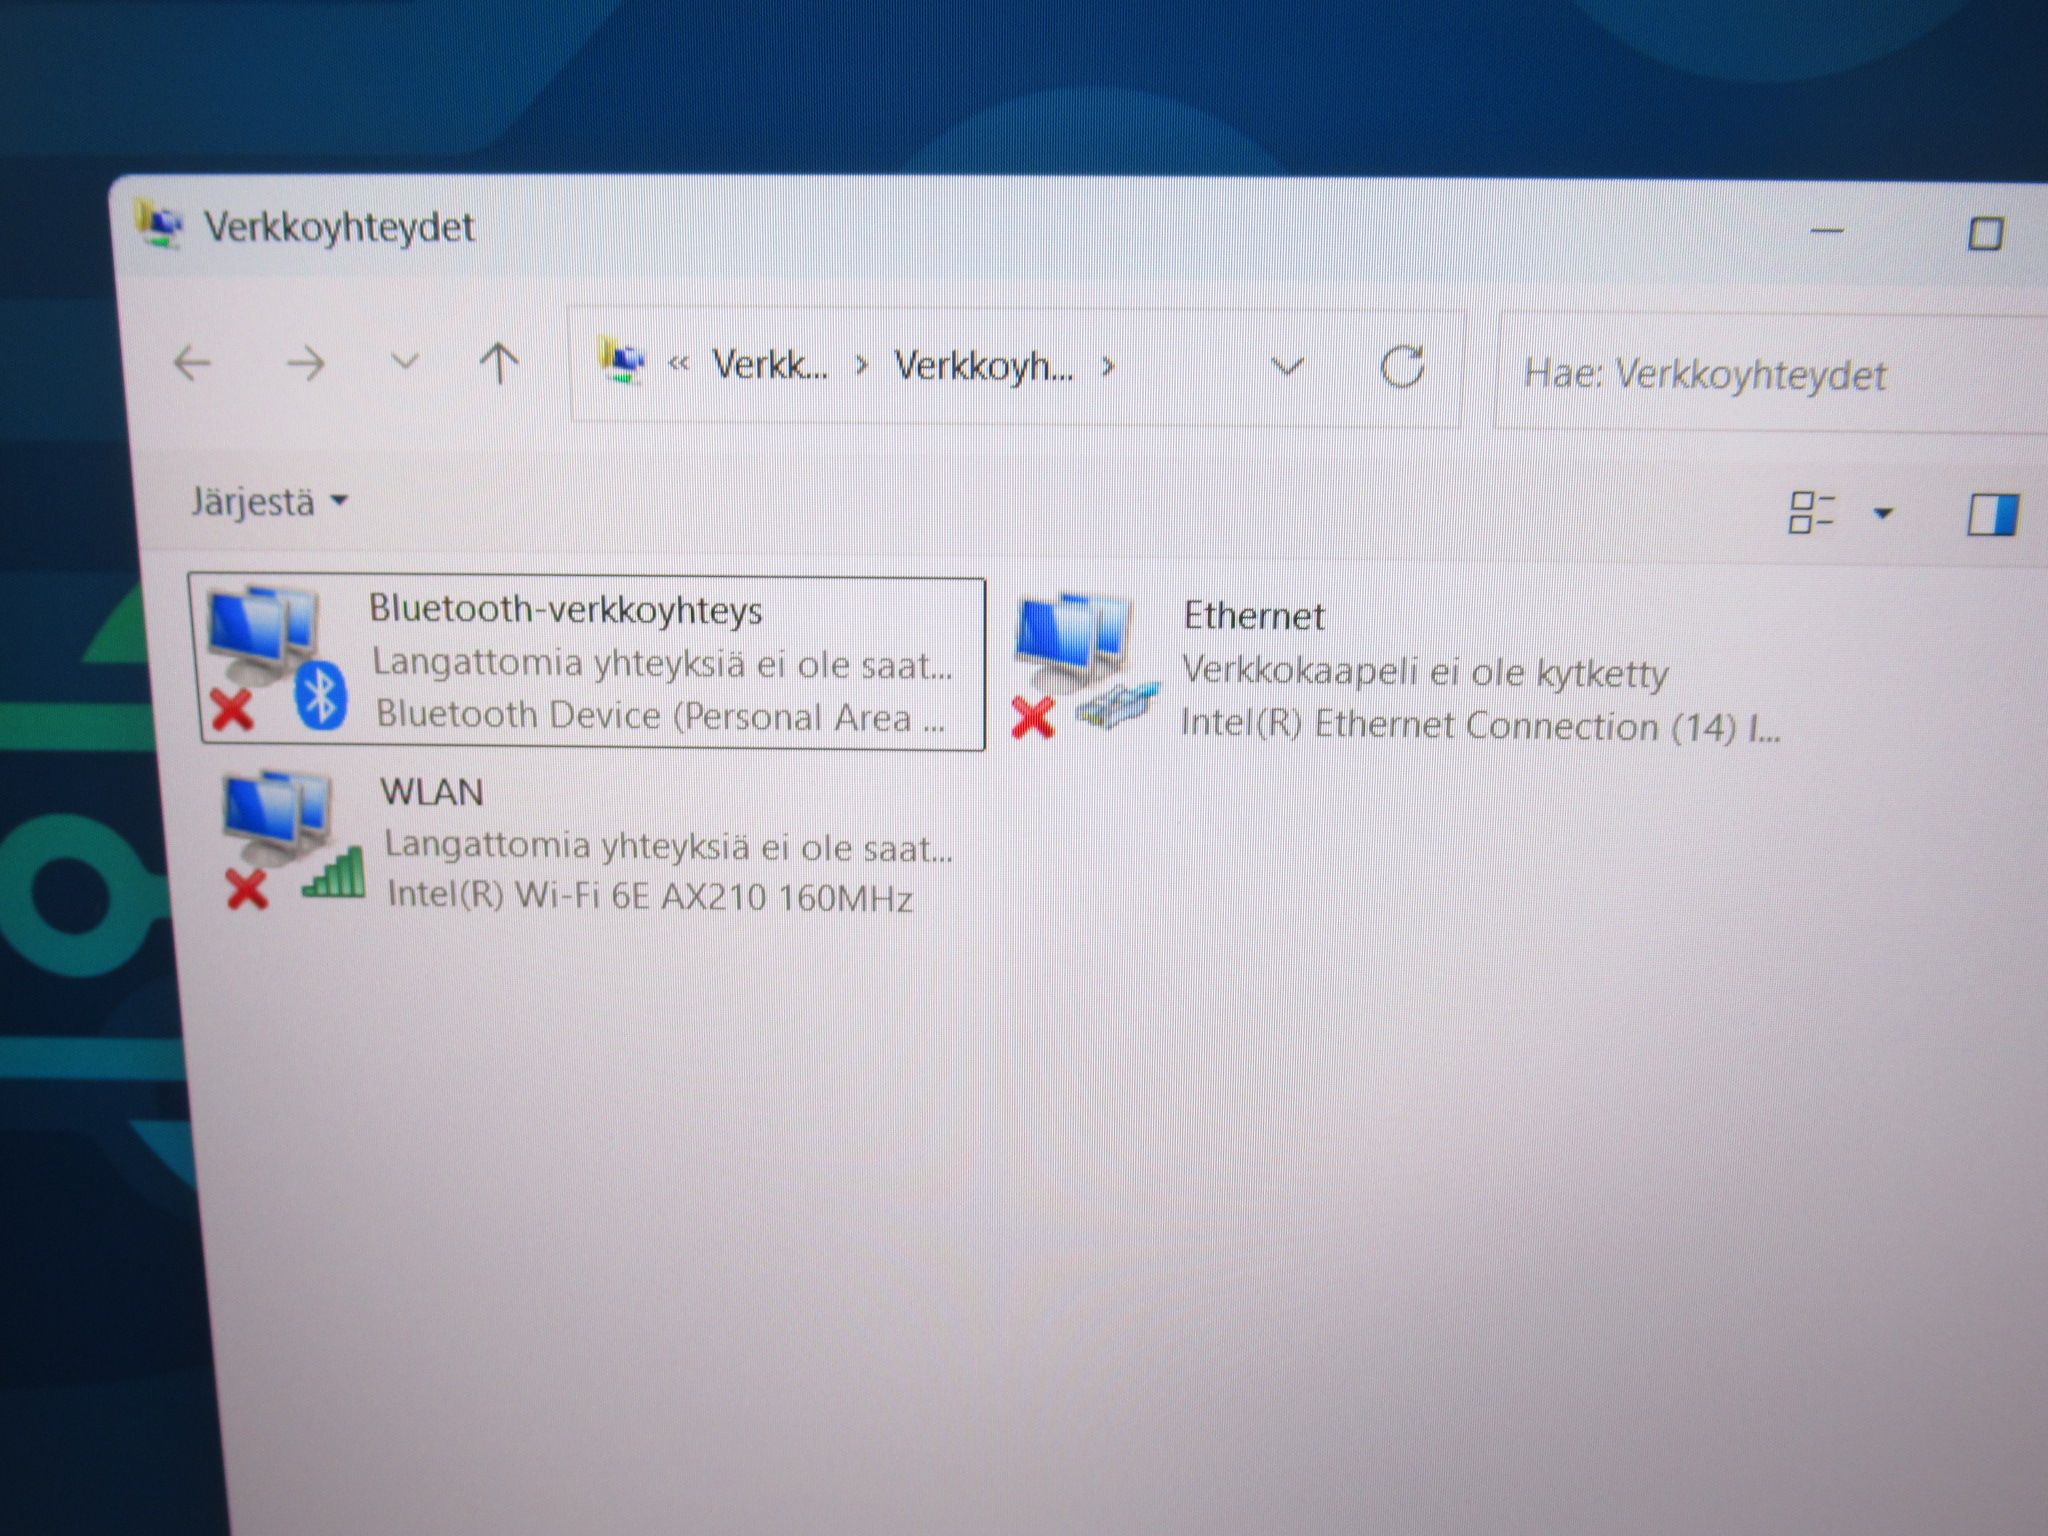Click 'Bluetooth Device (Personal Area' text
The image size is (2048, 1536).
click(x=643, y=716)
